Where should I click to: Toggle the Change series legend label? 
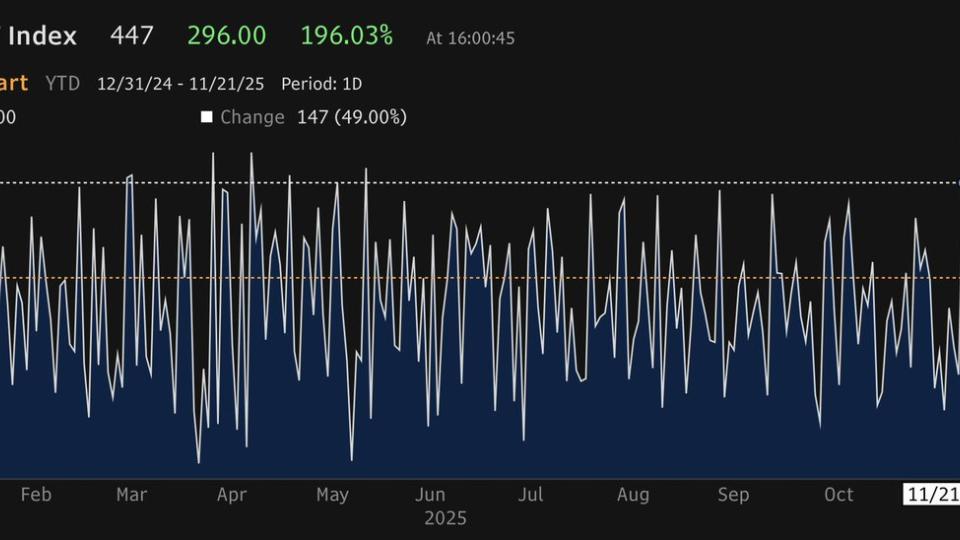(x=252, y=117)
